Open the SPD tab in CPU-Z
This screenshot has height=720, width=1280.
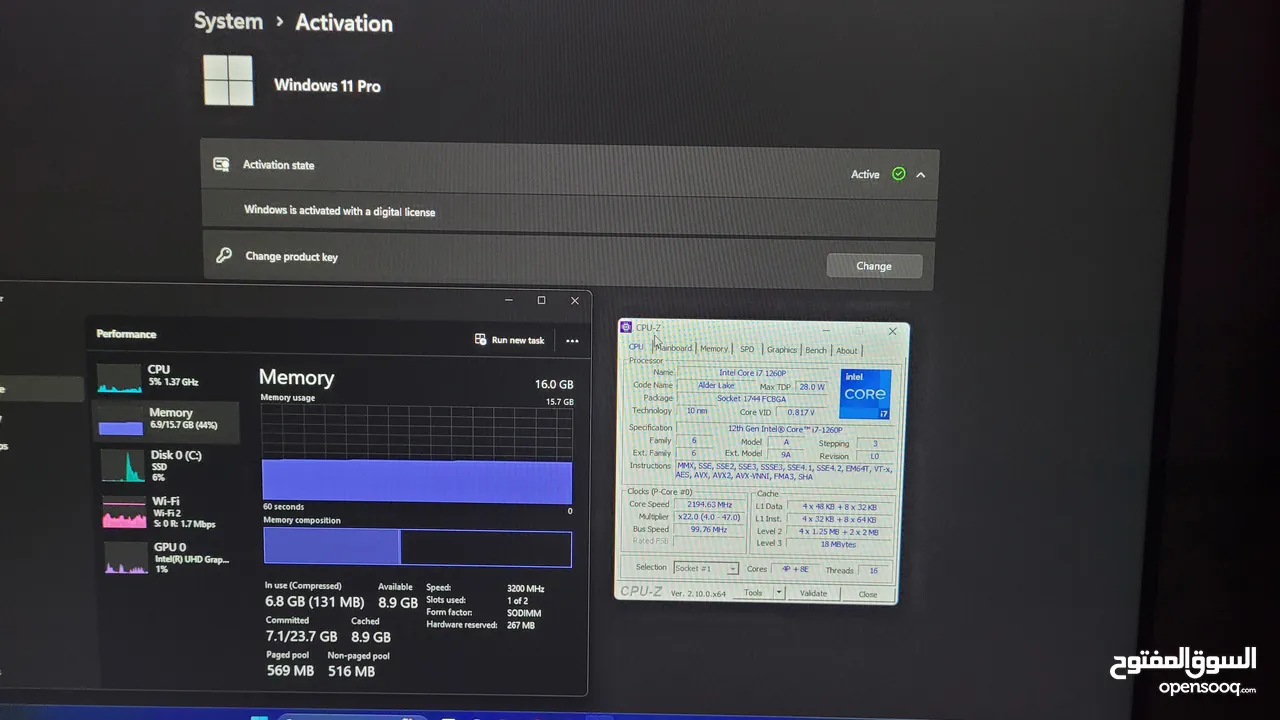[x=747, y=349]
